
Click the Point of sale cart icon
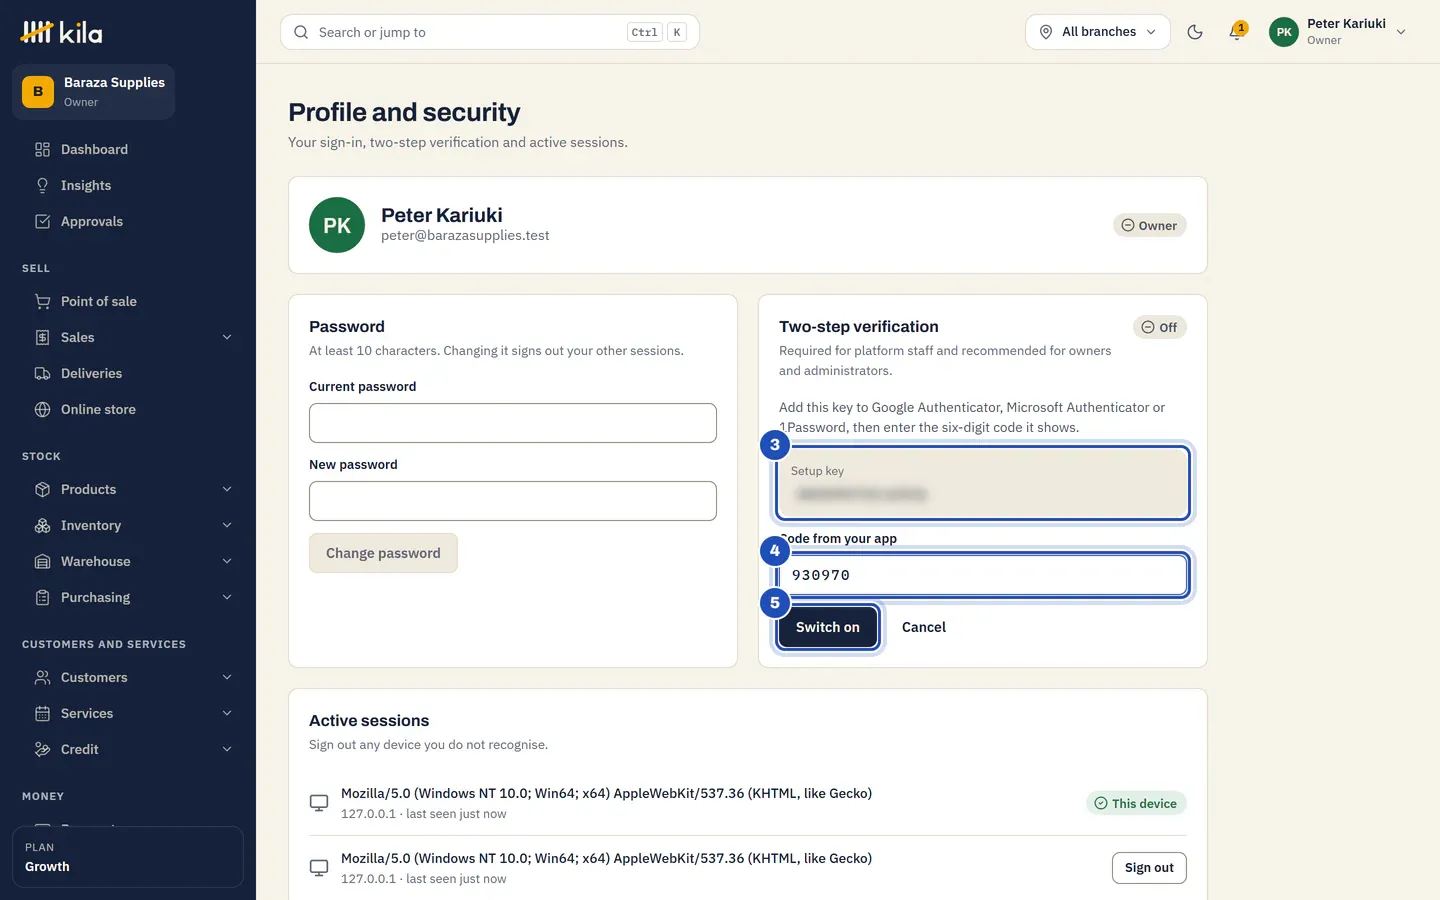coord(42,301)
